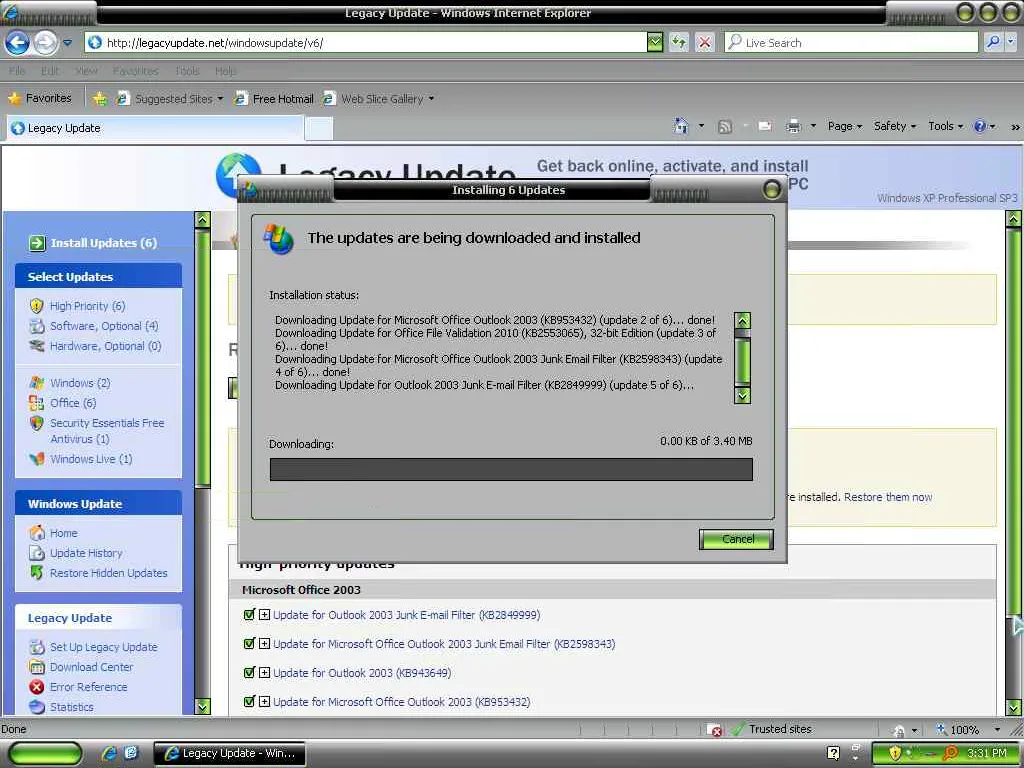This screenshot has height=768, width=1024.
Task: Click the Internet Explorer quick launch icon
Action: (109, 753)
